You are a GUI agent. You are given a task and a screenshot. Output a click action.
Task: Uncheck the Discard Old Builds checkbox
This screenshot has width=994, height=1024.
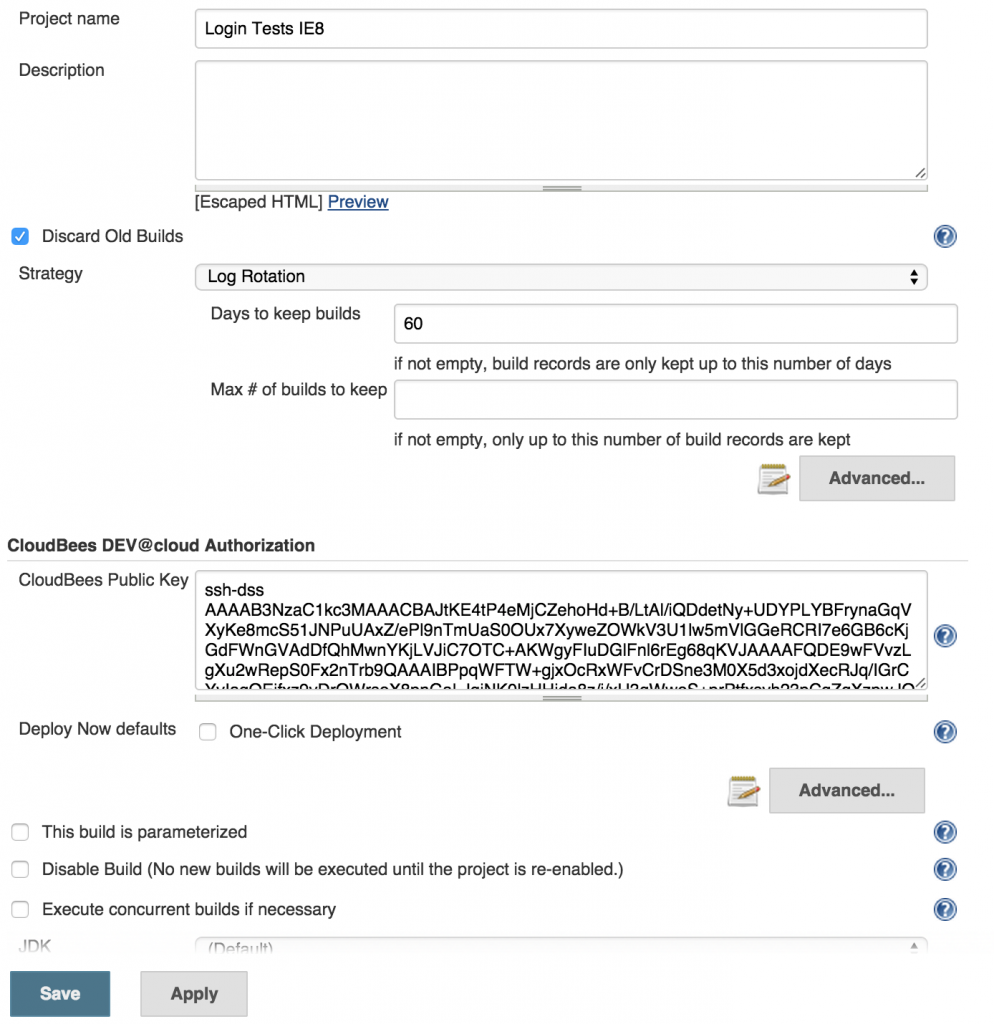coord(20,236)
